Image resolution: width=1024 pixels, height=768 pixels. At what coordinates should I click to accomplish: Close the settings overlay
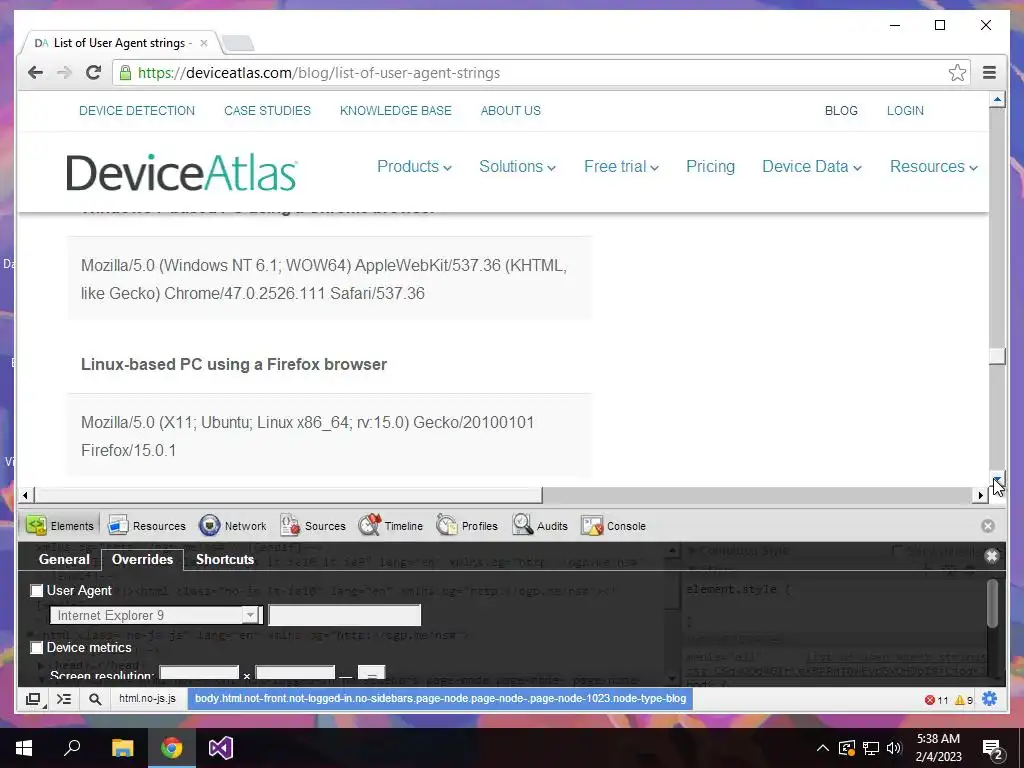coord(991,556)
